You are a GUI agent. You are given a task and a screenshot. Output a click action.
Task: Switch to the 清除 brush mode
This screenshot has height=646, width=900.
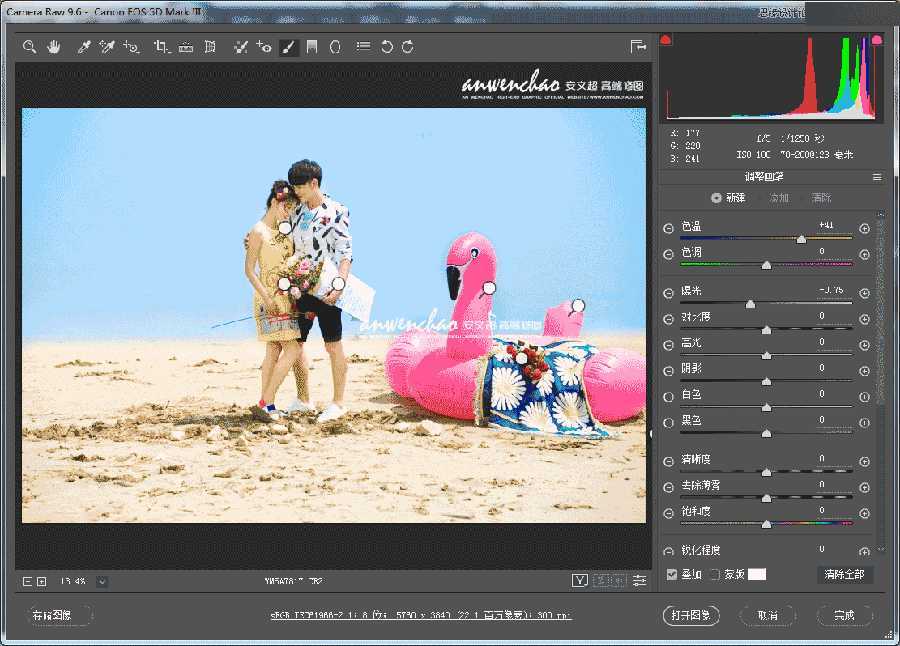click(820, 197)
